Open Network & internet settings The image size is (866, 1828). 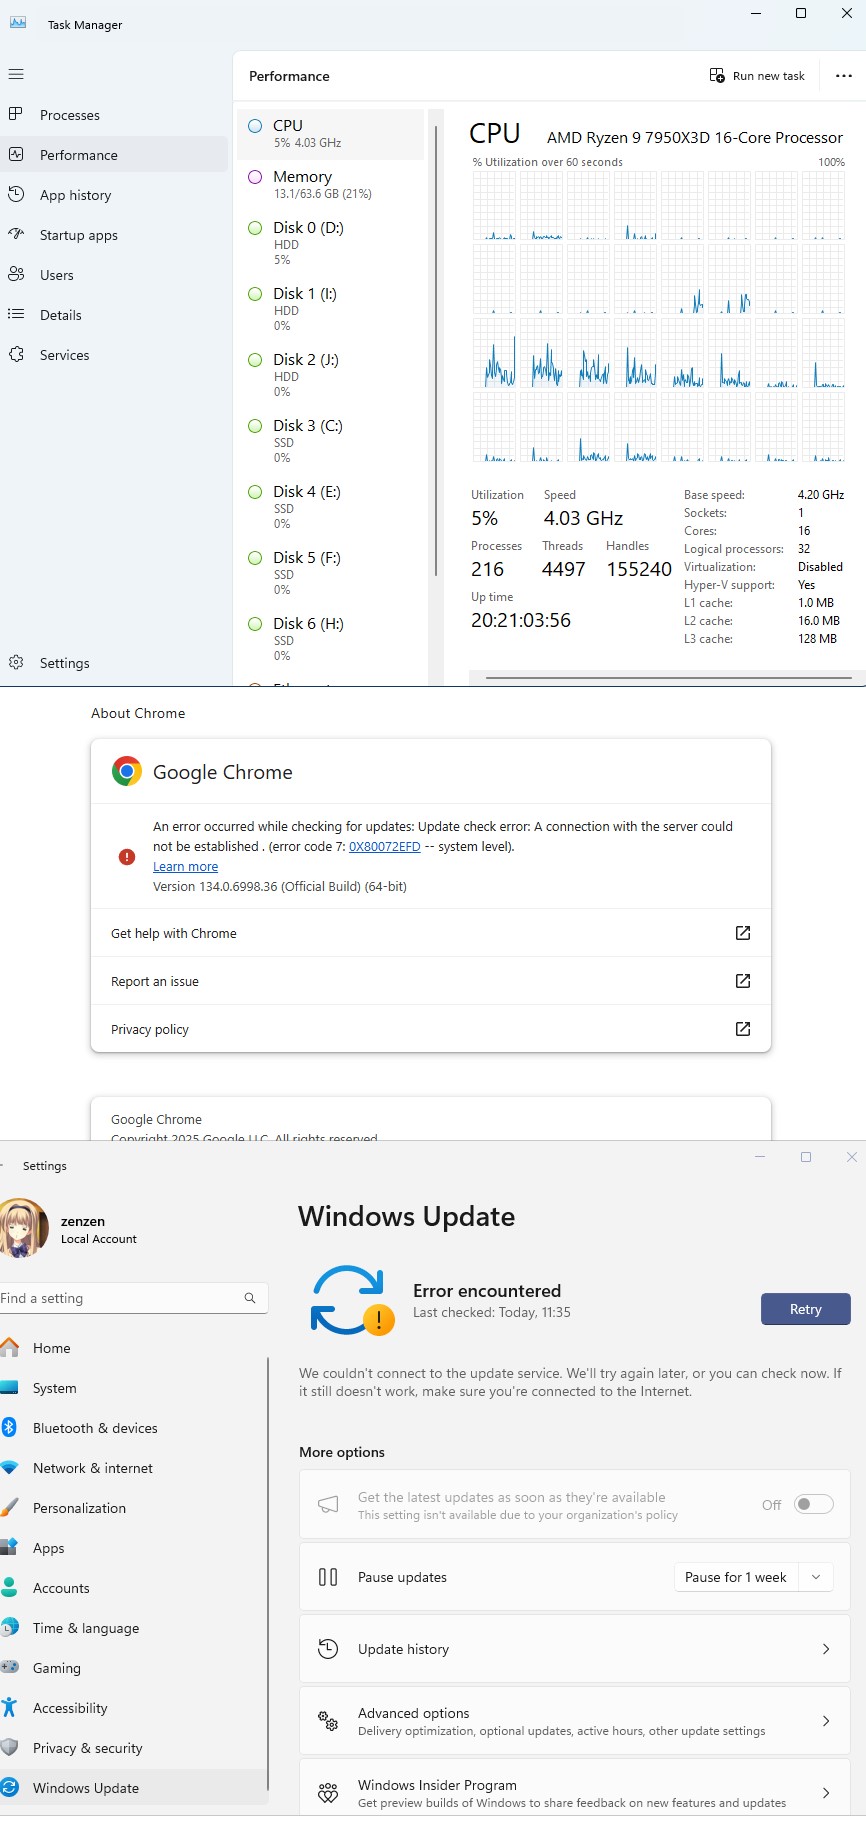[134, 1468]
